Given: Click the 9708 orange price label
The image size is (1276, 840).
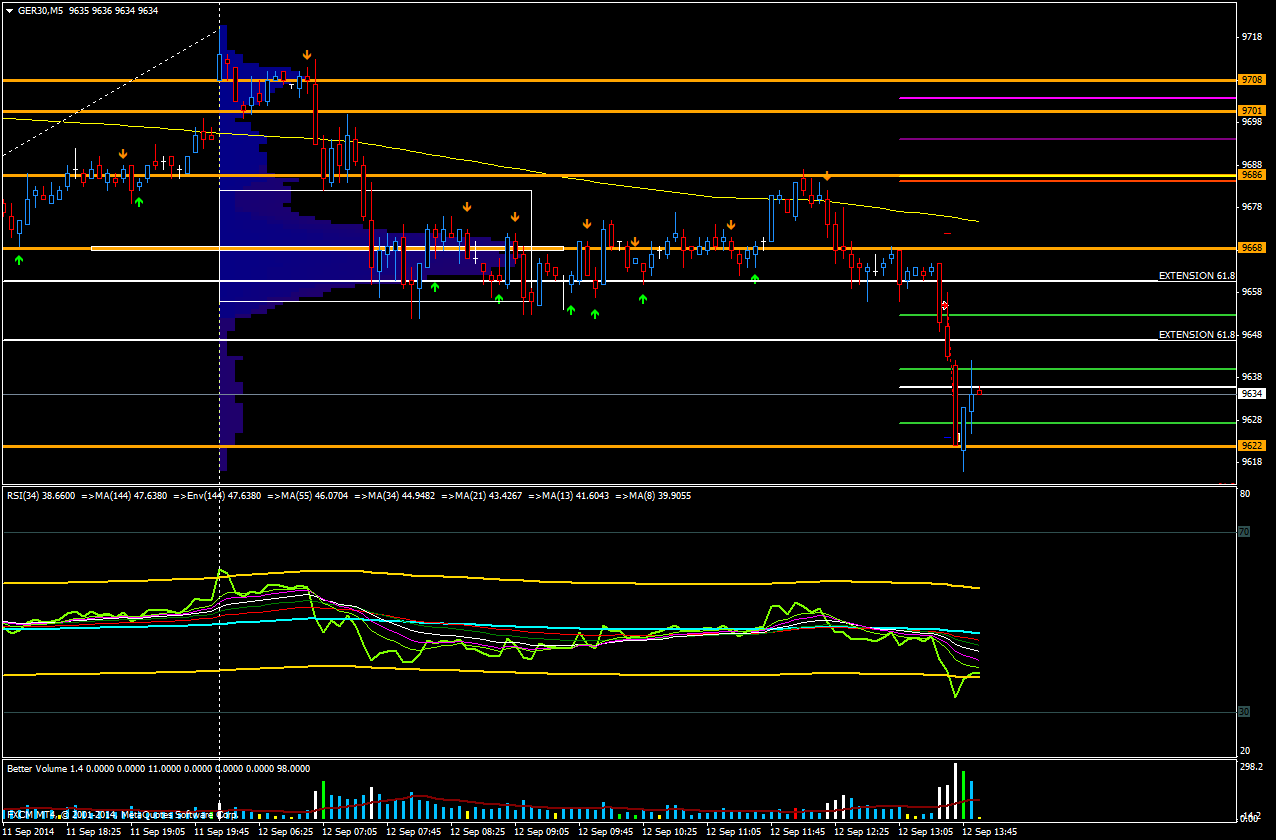Looking at the screenshot, I should [1251, 79].
